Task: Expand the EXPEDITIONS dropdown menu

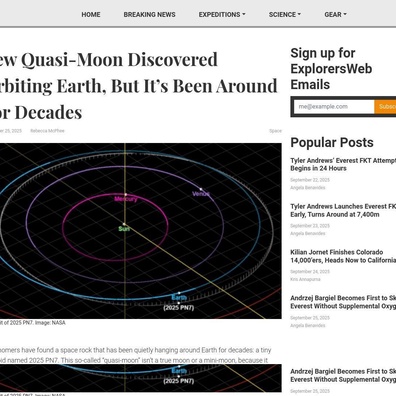Action: pos(222,15)
